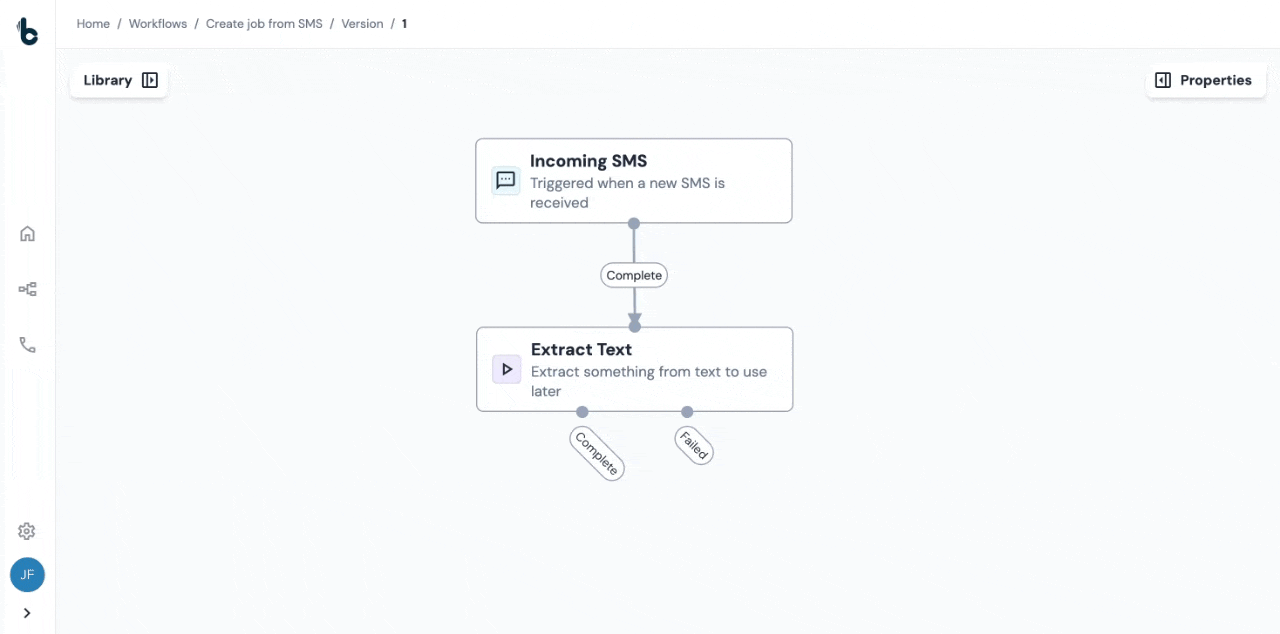Screen dimensions: 1280x634
Task: Click the Complete label between the two nodes
Action: (x=634, y=275)
